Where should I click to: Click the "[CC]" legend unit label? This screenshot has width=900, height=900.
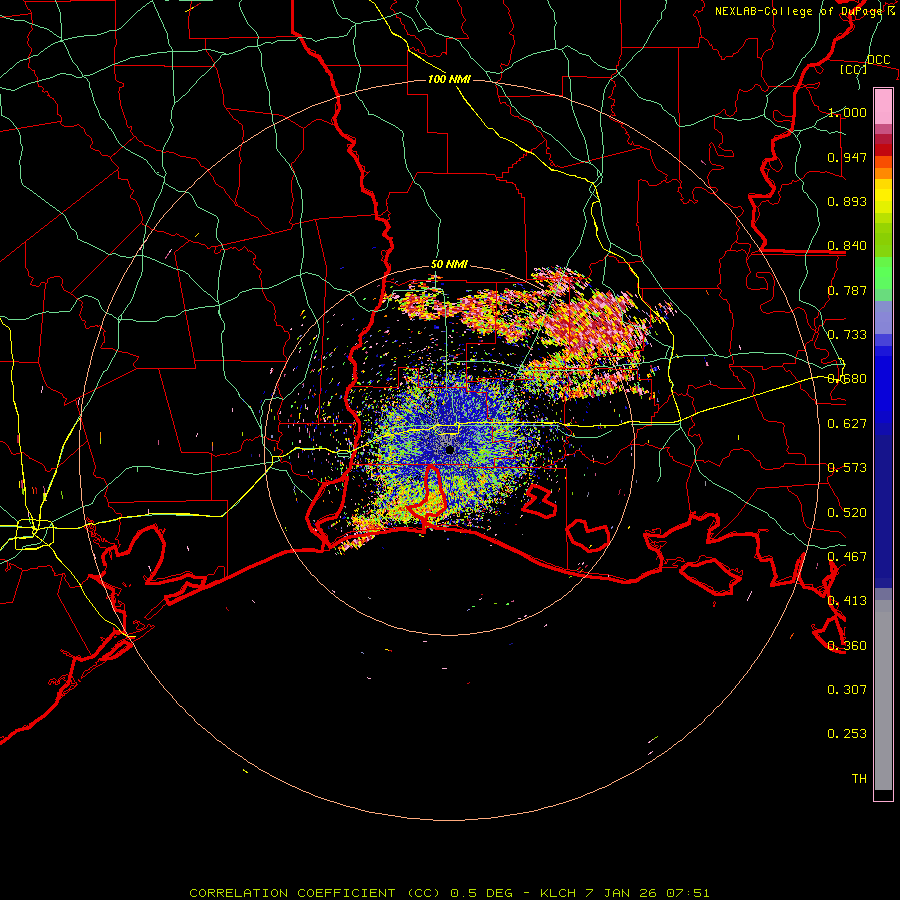853,69
